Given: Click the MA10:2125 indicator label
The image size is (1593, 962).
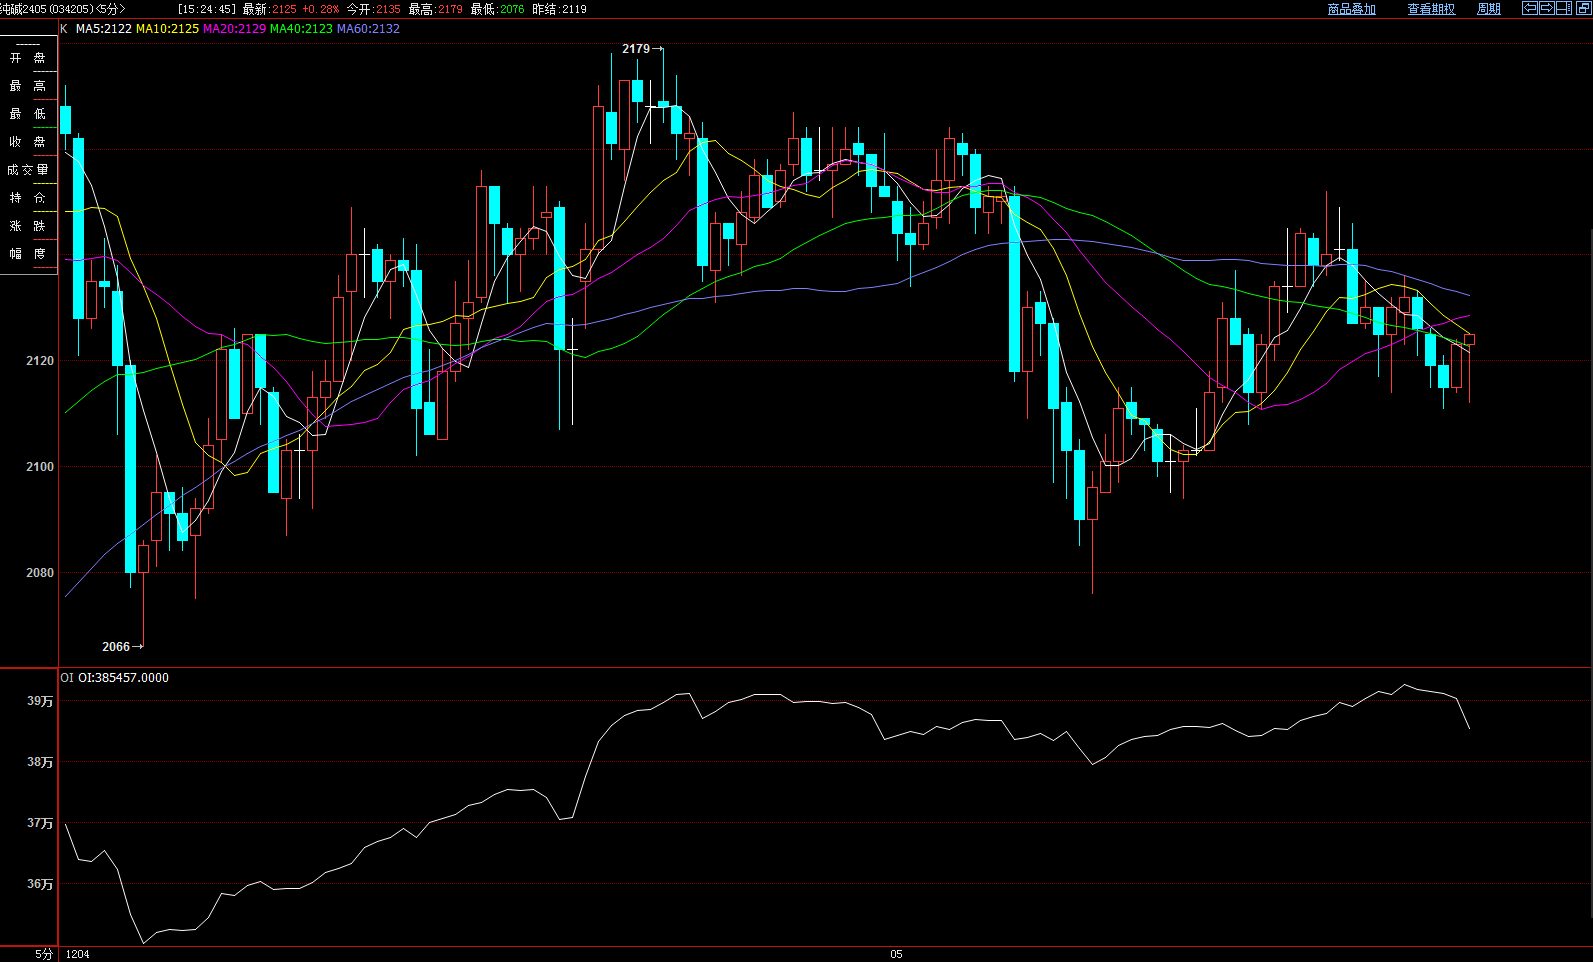Looking at the screenshot, I should coord(168,29).
